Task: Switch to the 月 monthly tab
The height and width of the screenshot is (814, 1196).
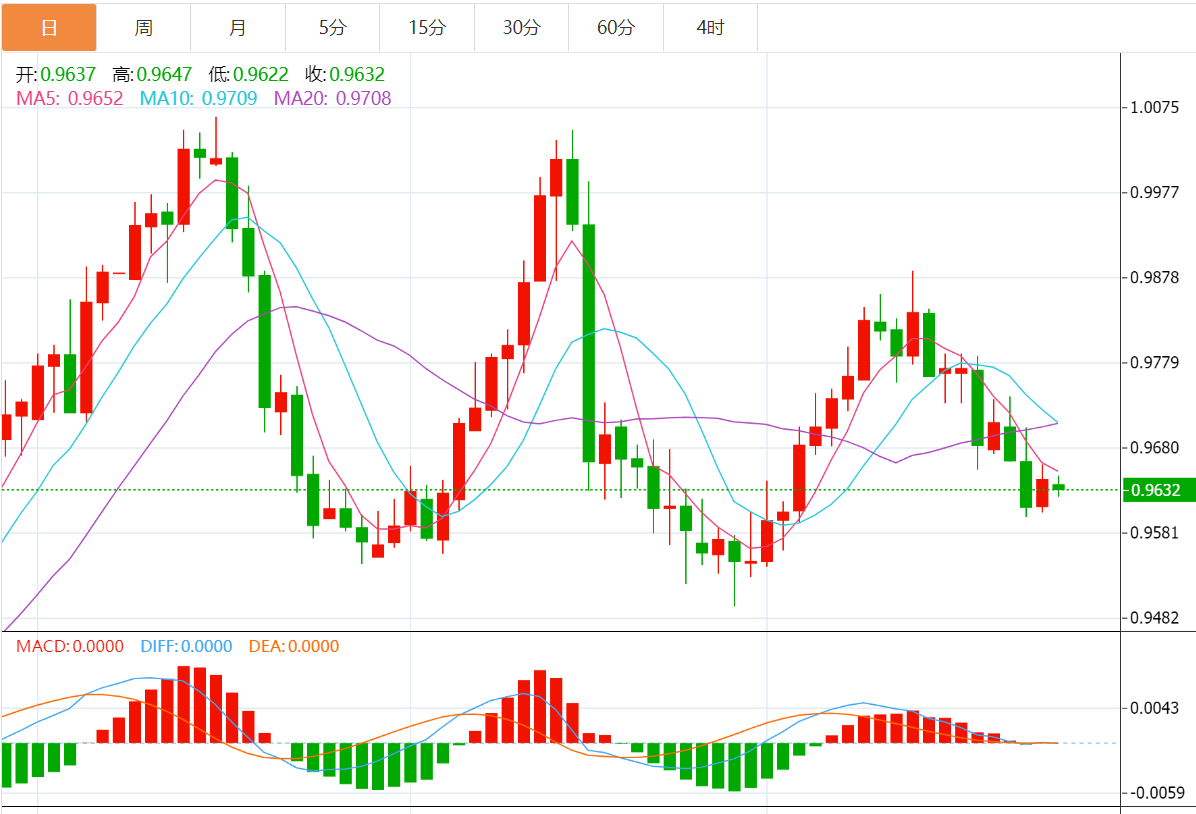Action: point(238,27)
